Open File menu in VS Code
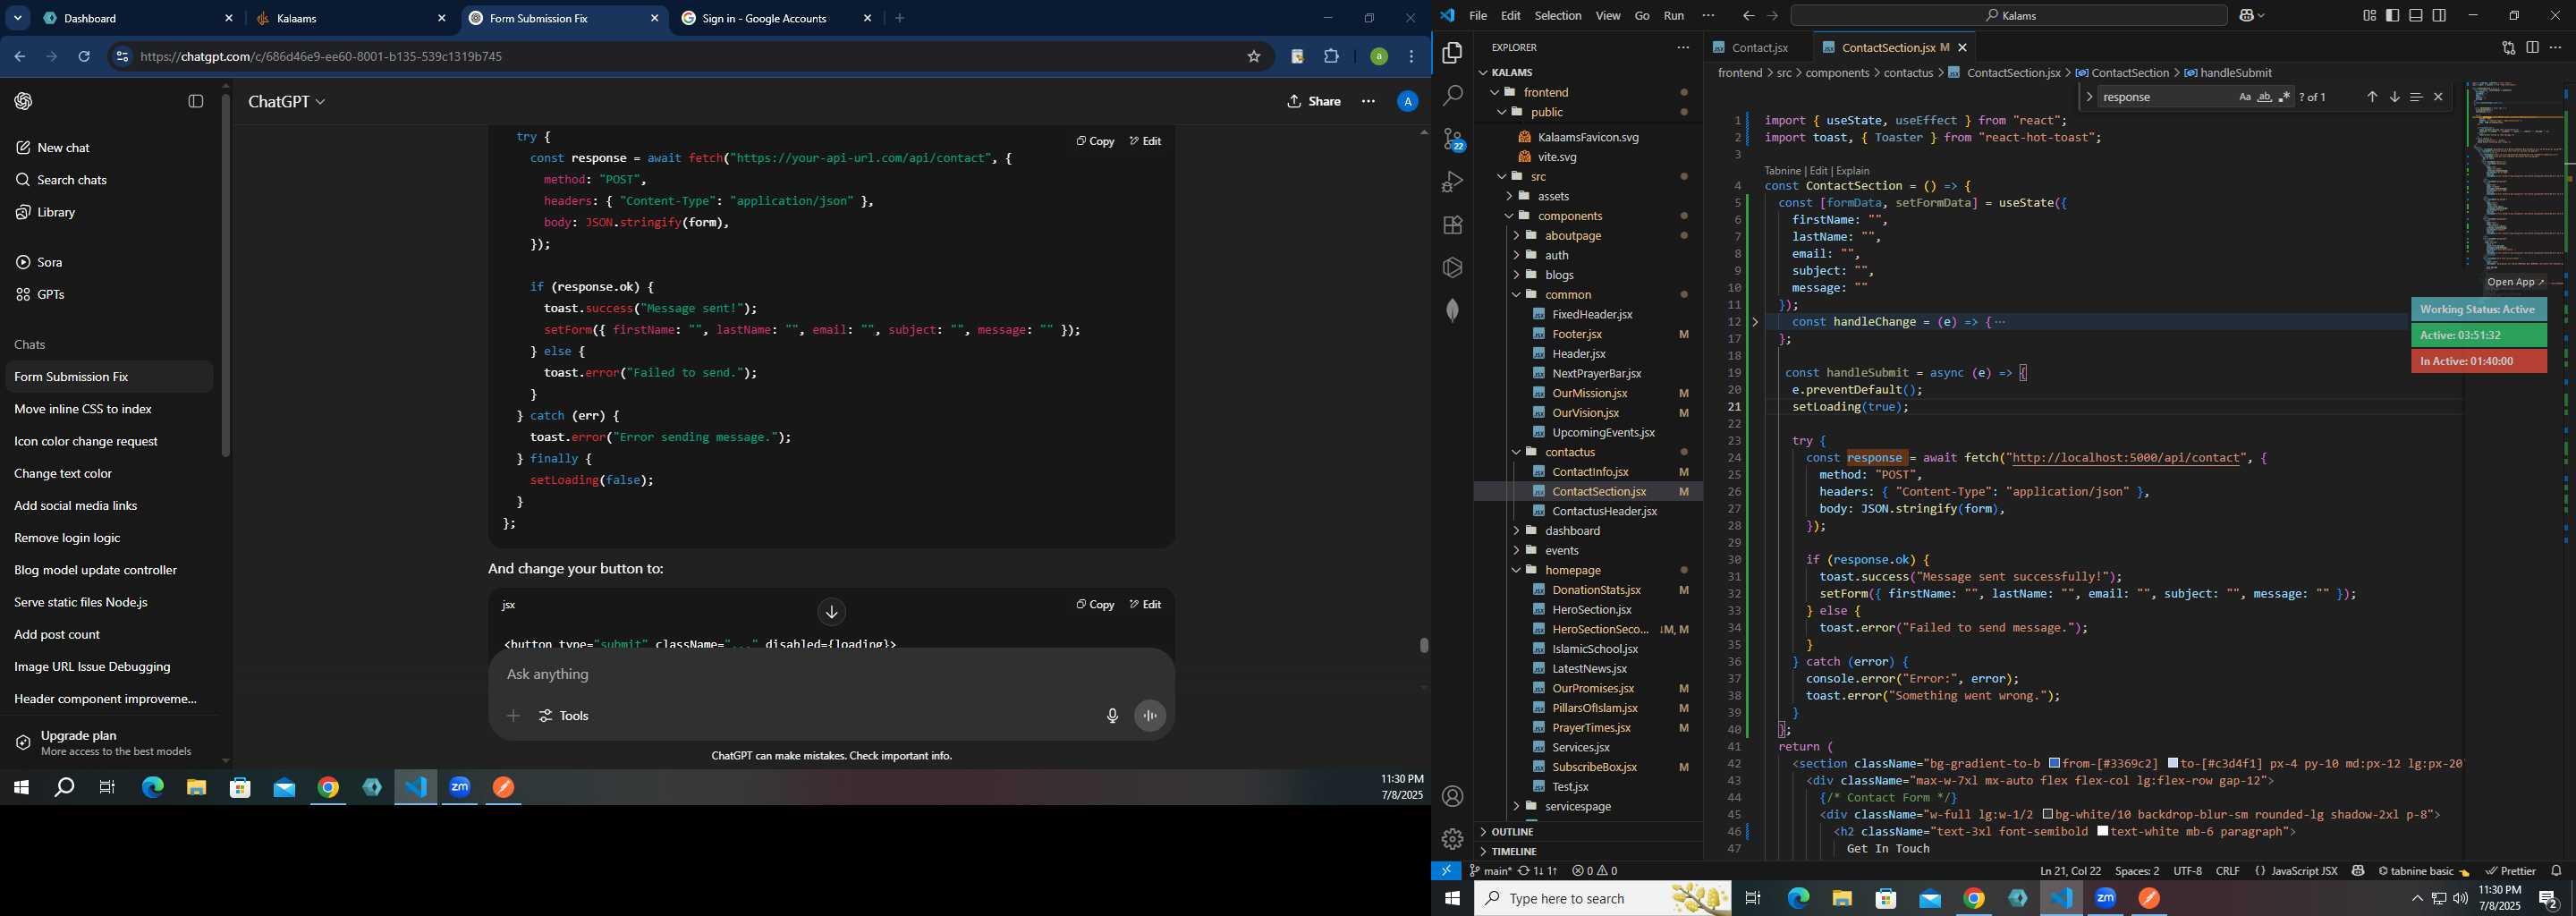2576x916 pixels. coord(1477,16)
